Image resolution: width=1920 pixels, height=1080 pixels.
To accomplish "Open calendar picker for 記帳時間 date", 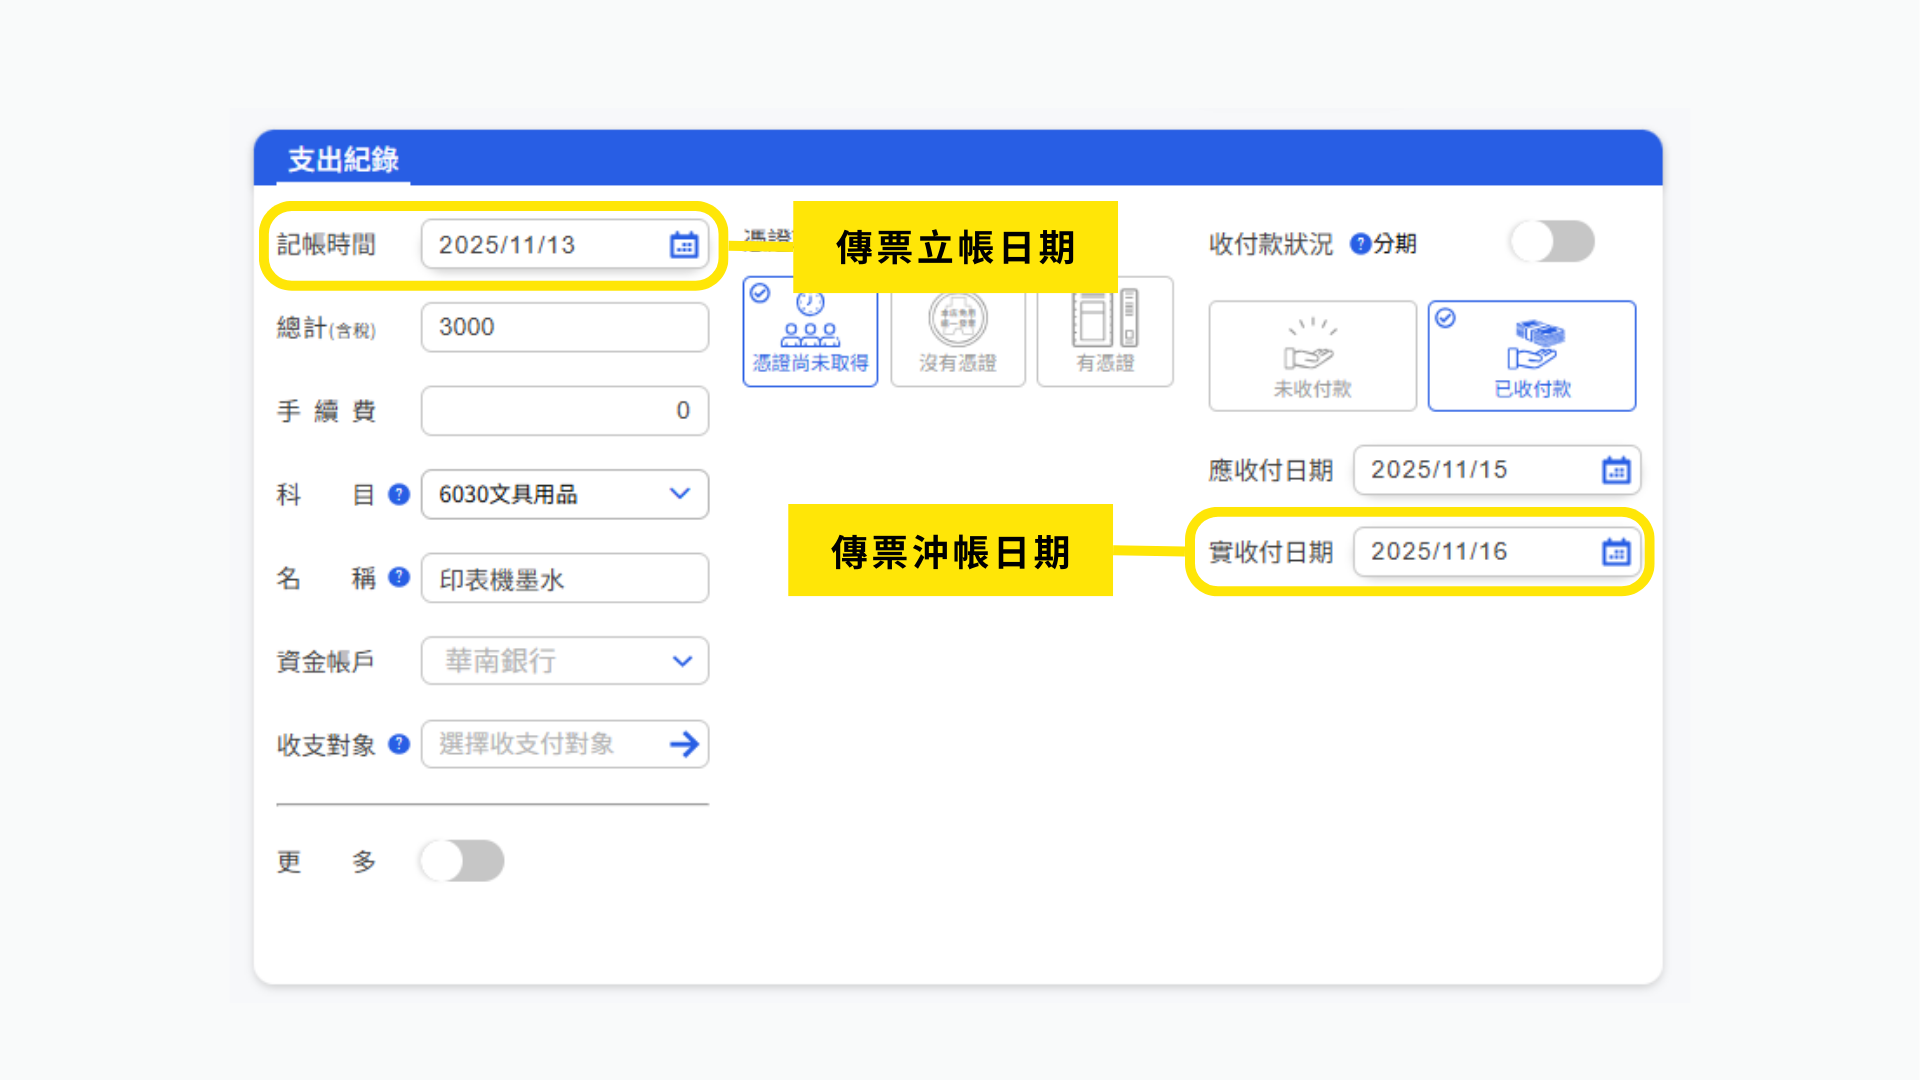I will click(684, 245).
